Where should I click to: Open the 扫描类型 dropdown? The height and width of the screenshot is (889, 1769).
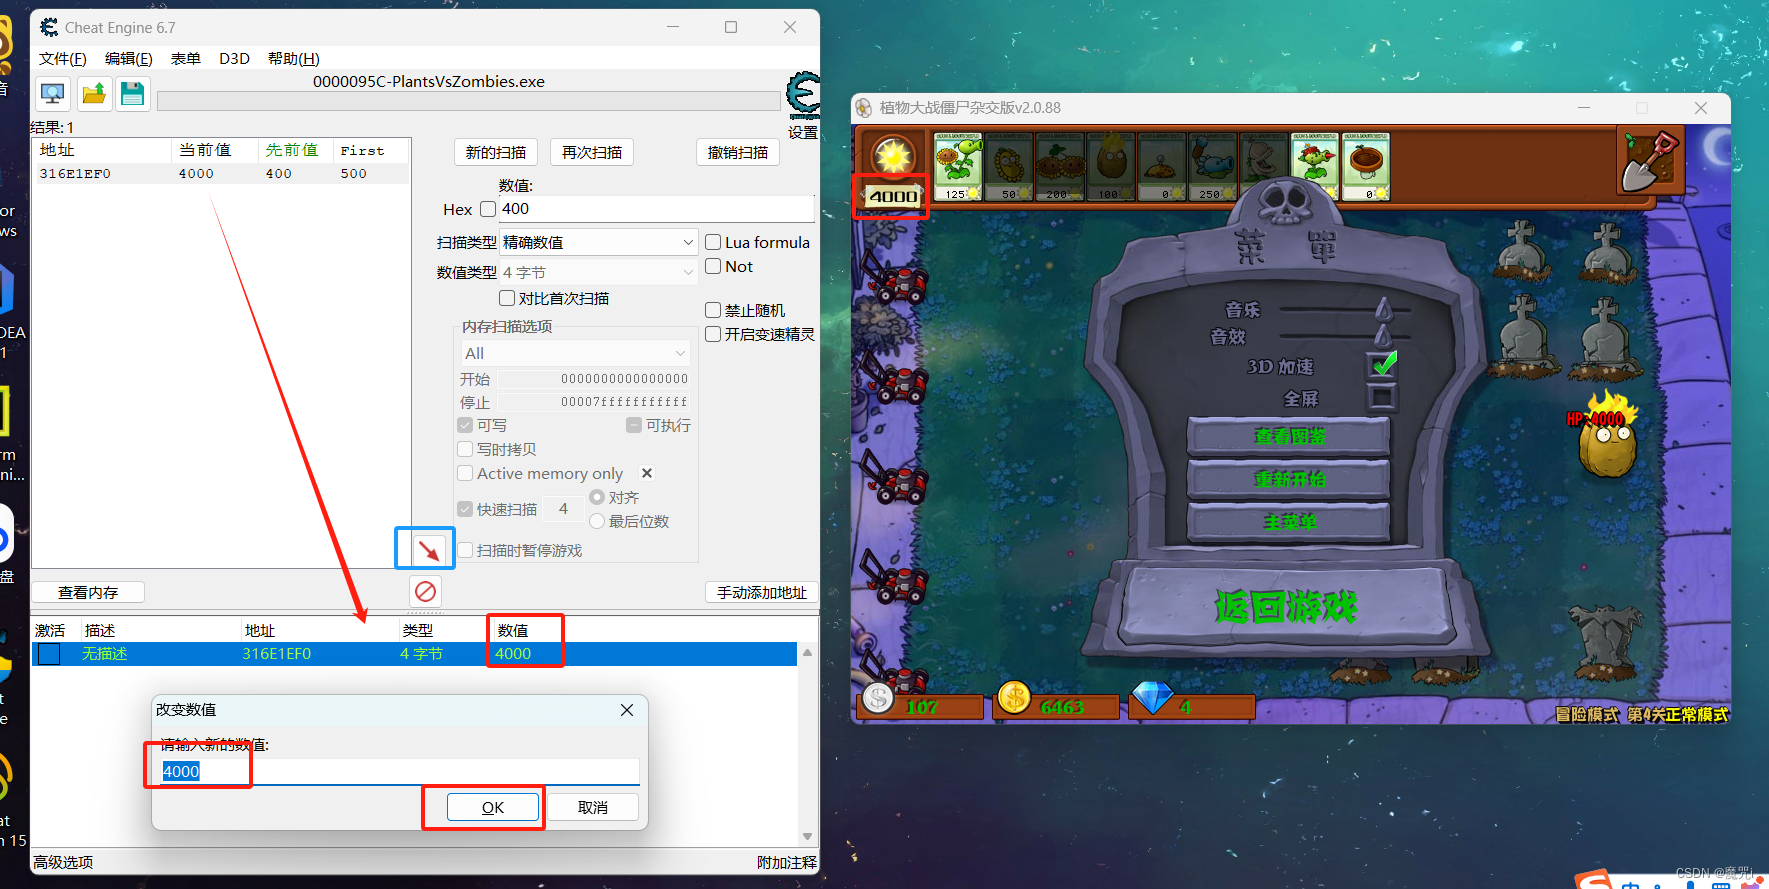(x=598, y=242)
